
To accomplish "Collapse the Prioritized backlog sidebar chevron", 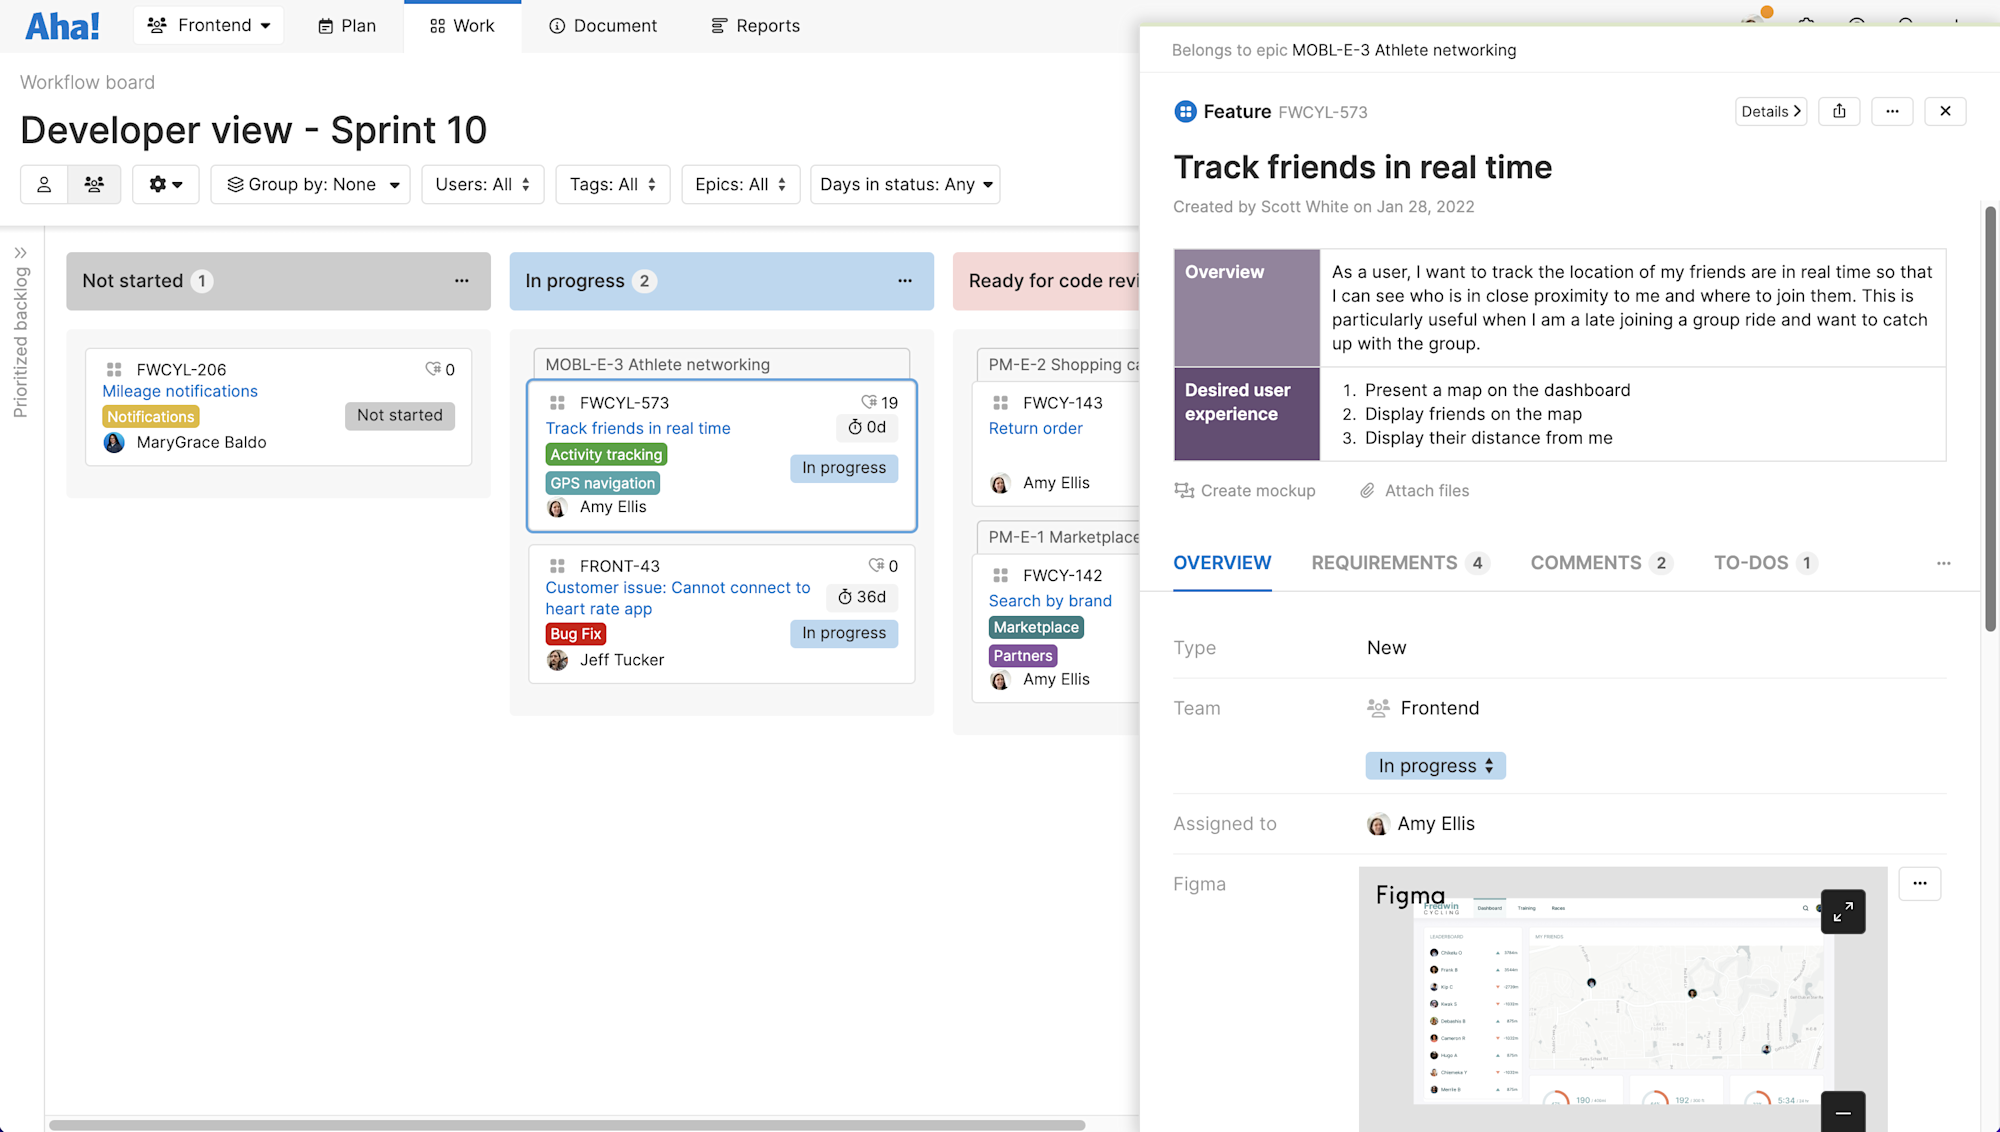I will [22, 253].
